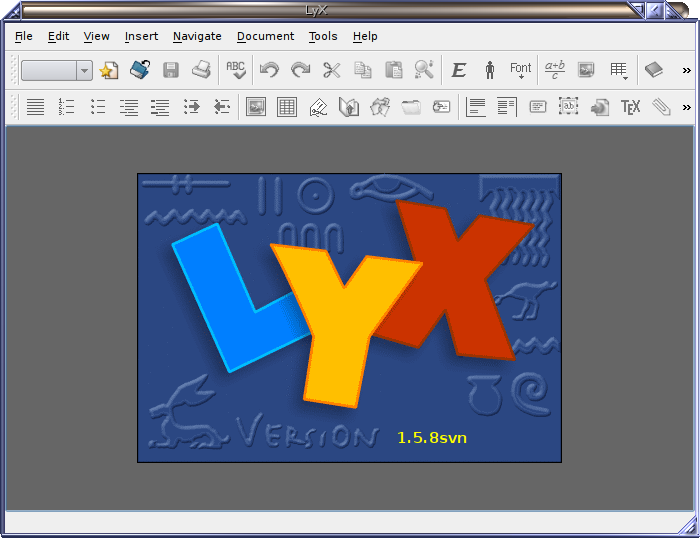Apply centered list-lines icon
The image size is (700, 538).
(x=129, y=107)
